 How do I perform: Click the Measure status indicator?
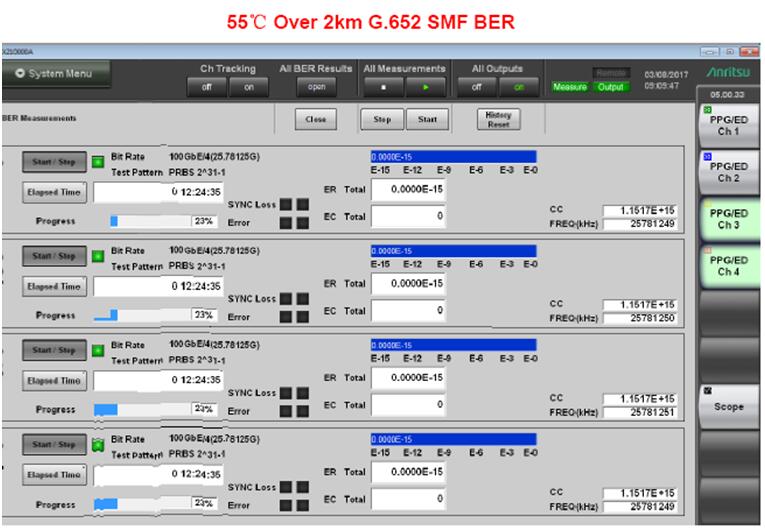click(569, 86)
